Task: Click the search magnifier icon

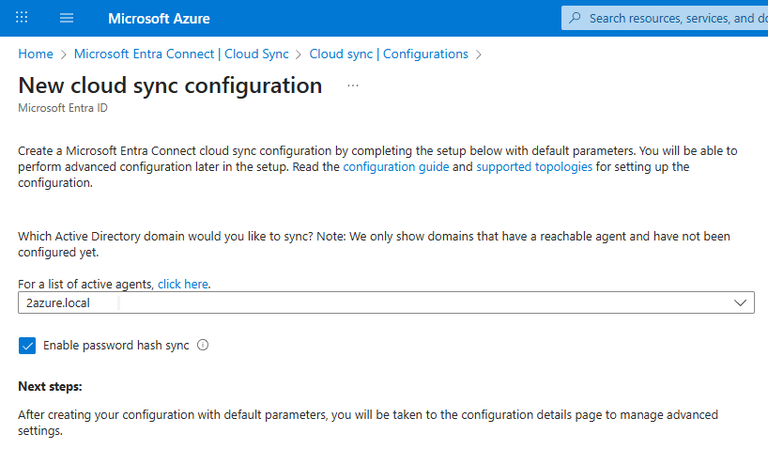Action: [575, 18]
